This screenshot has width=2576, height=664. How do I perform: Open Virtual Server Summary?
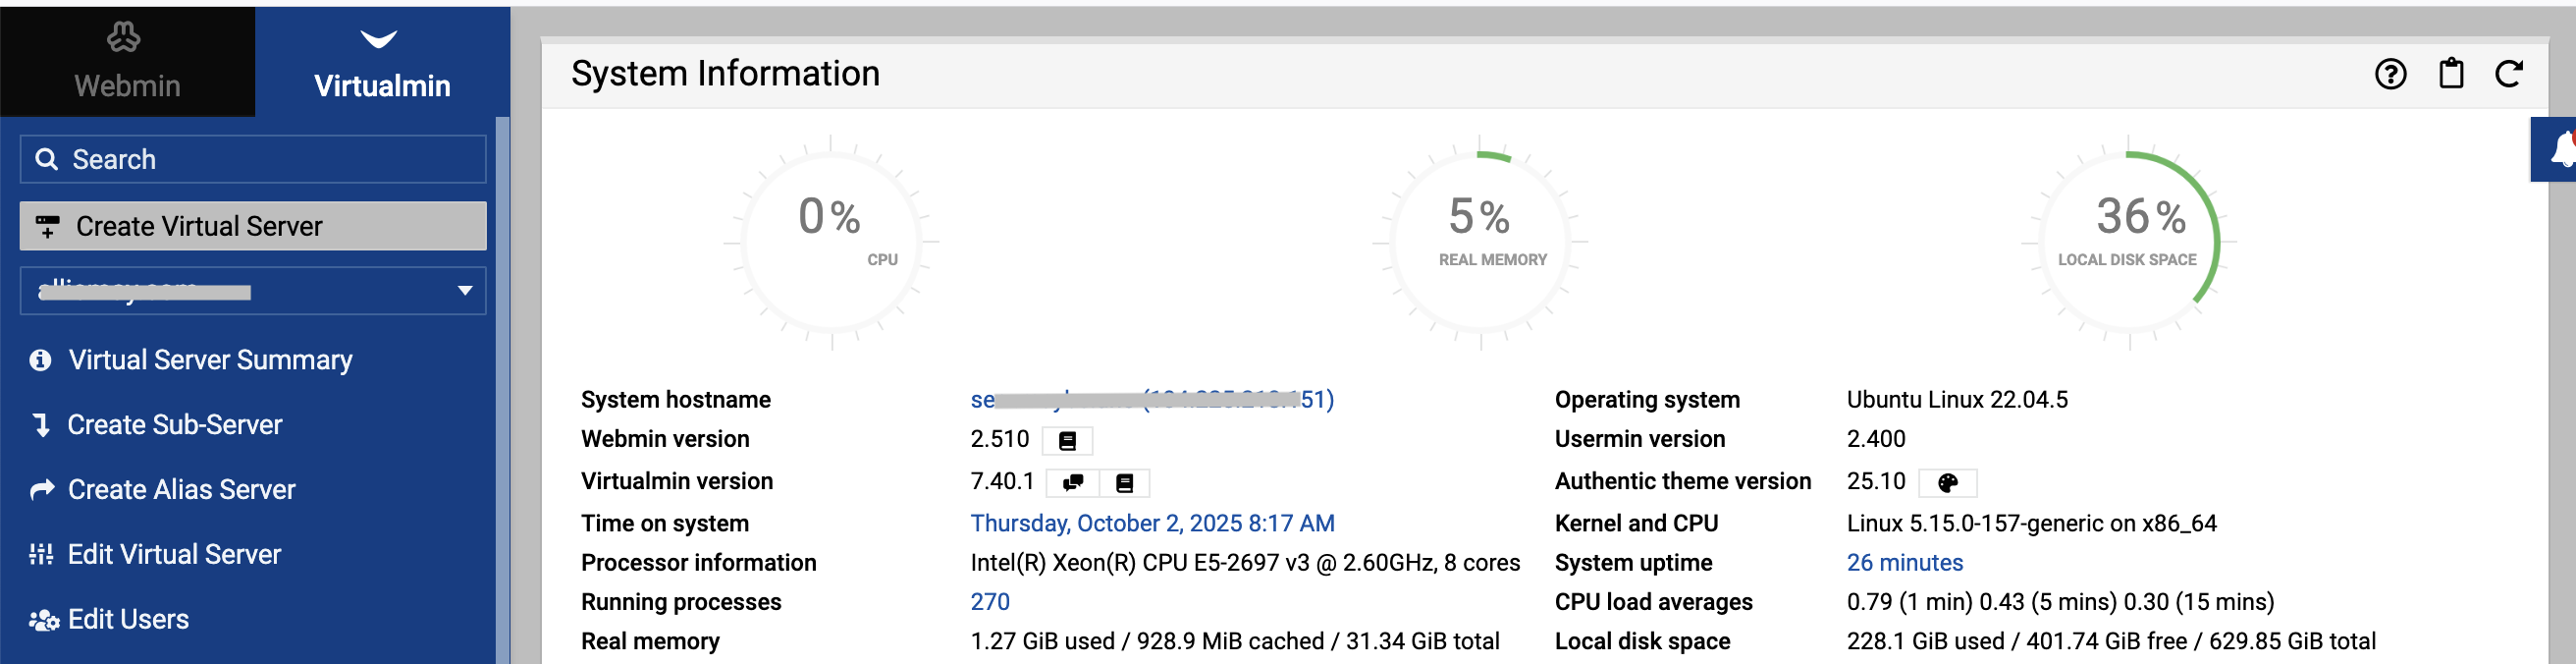(210, 360)
